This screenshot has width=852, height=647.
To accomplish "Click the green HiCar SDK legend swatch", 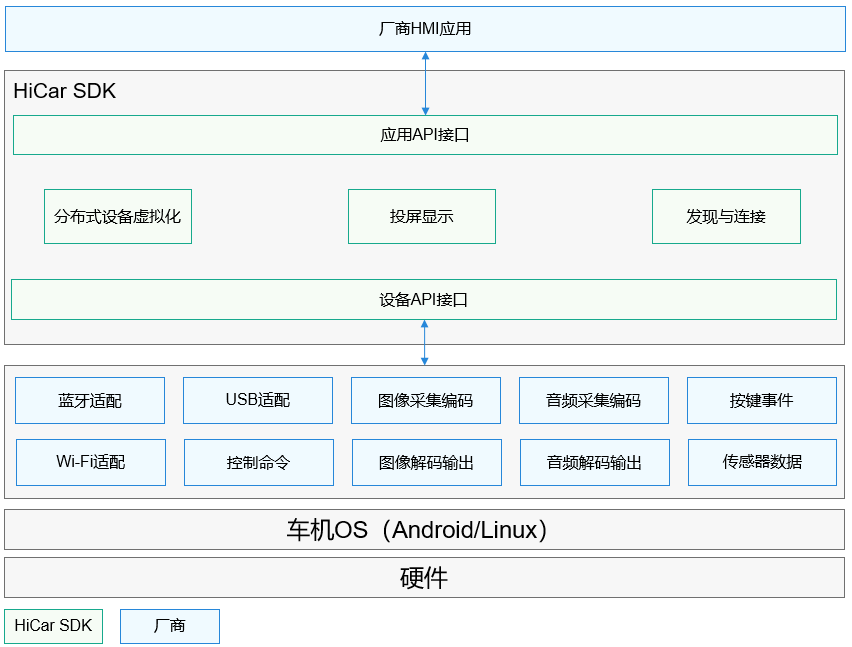I will 54,626.
